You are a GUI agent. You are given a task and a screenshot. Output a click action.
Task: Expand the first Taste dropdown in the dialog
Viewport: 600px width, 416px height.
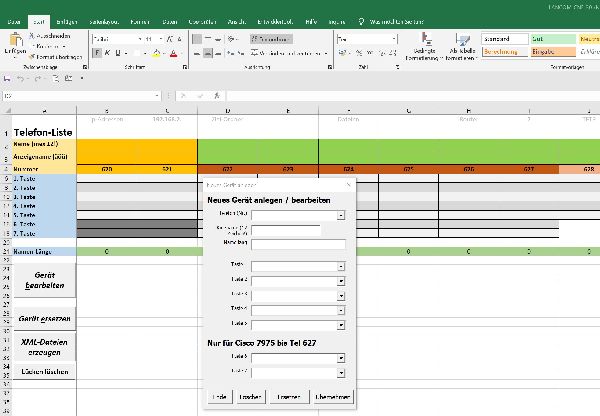point(341,267)
